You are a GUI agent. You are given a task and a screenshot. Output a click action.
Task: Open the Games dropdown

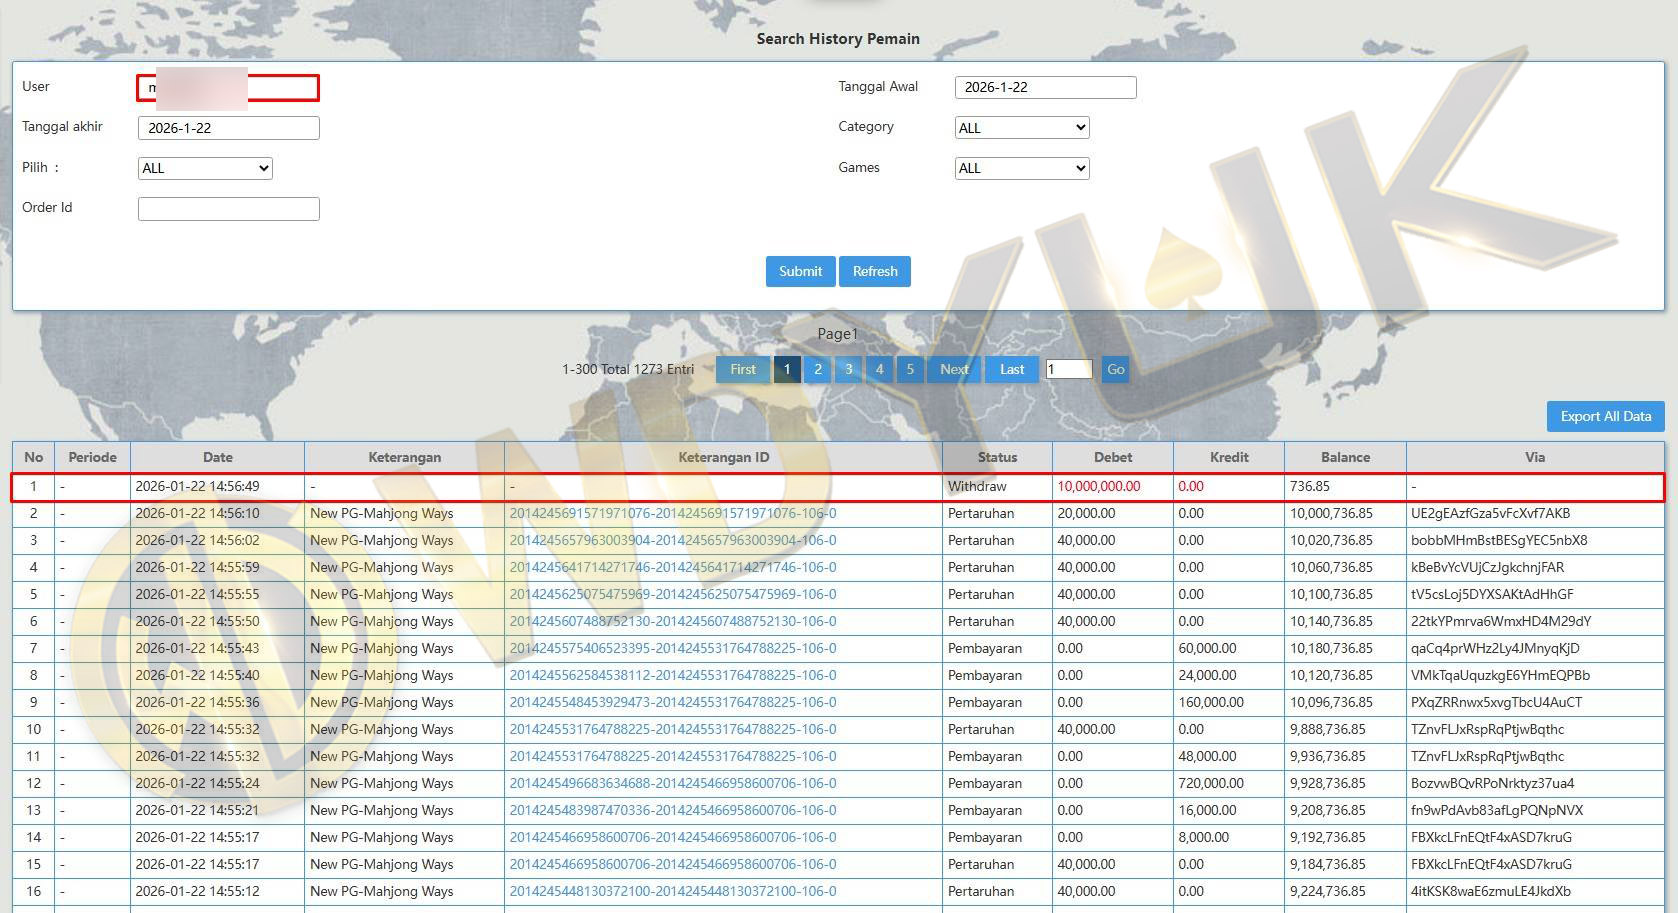tap(1021, 168)
